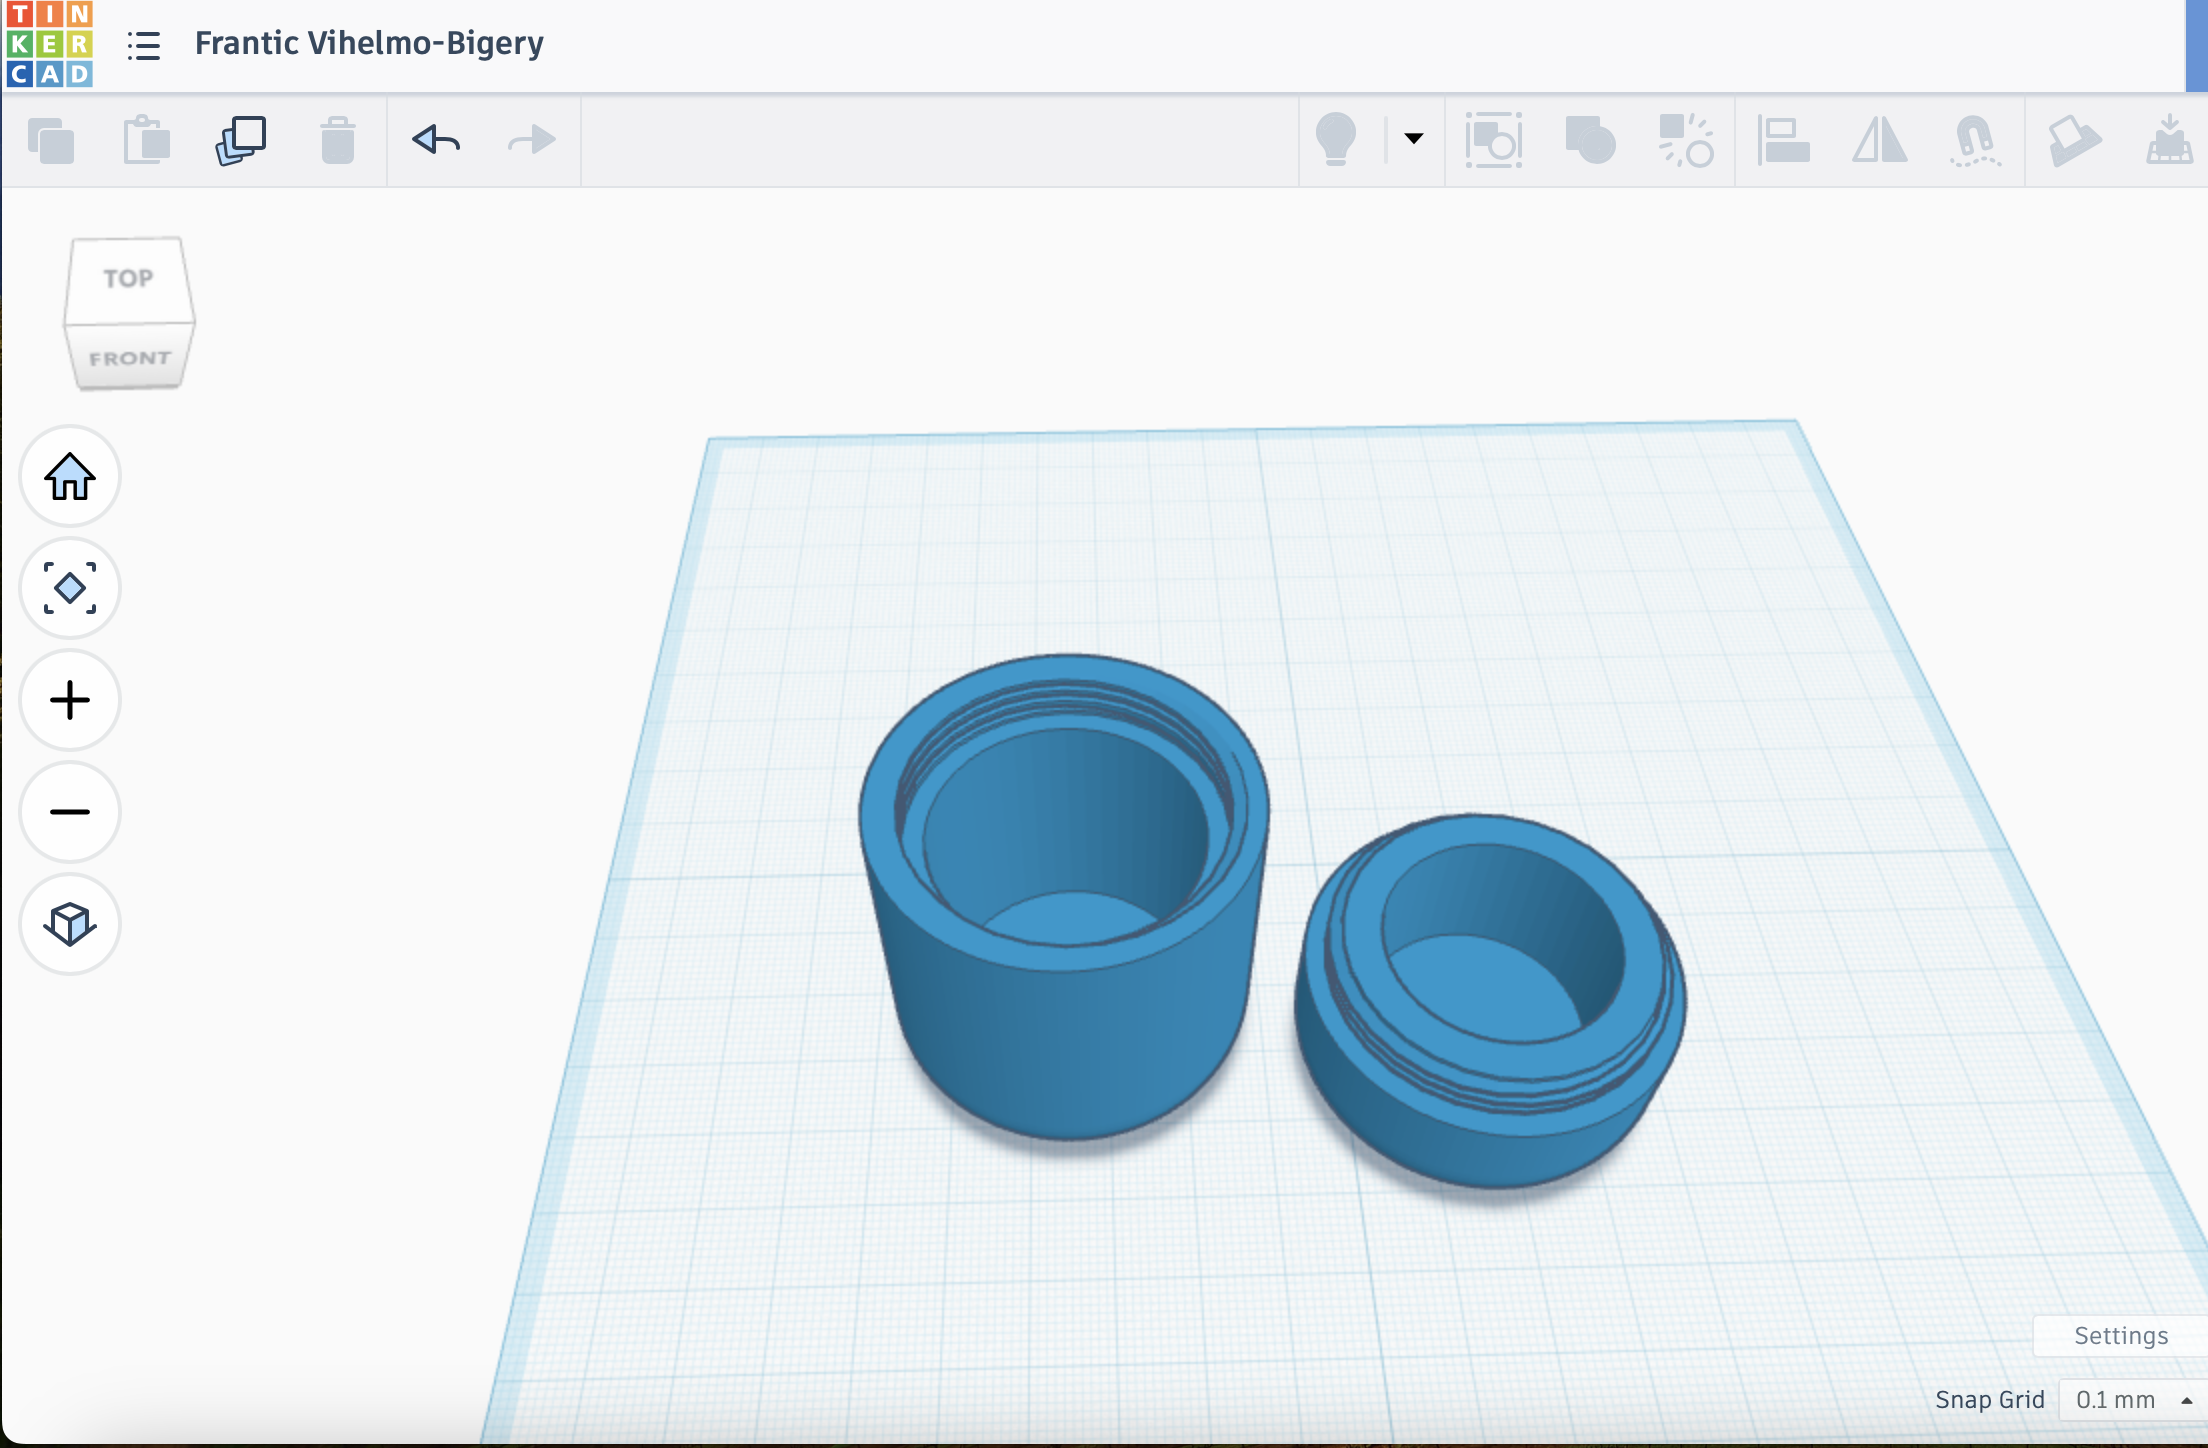Click the TOP face of view cube
This screenshot has height=1448, width=2208.
click(129, 279)
